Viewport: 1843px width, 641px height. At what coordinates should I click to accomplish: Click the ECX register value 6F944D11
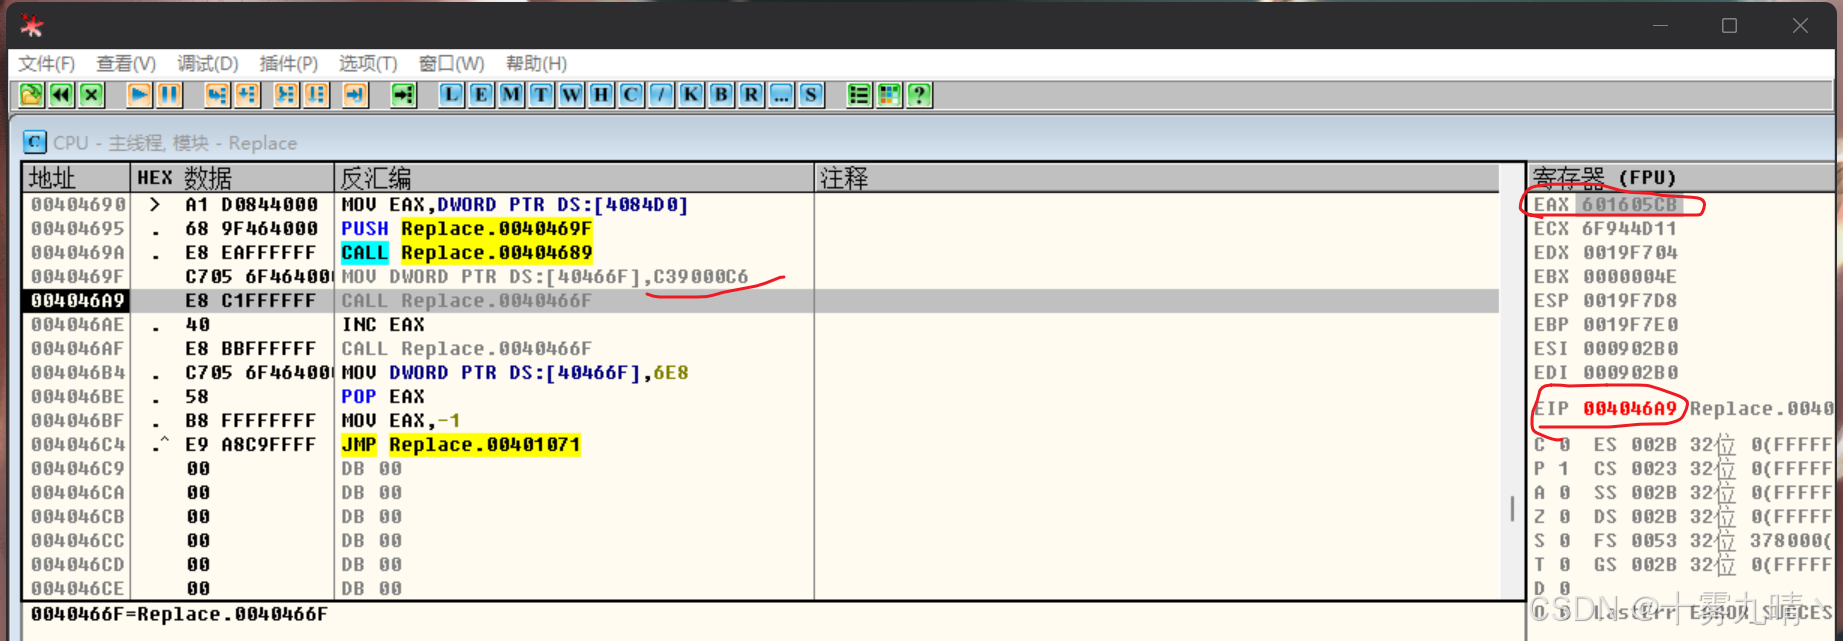1630,228
